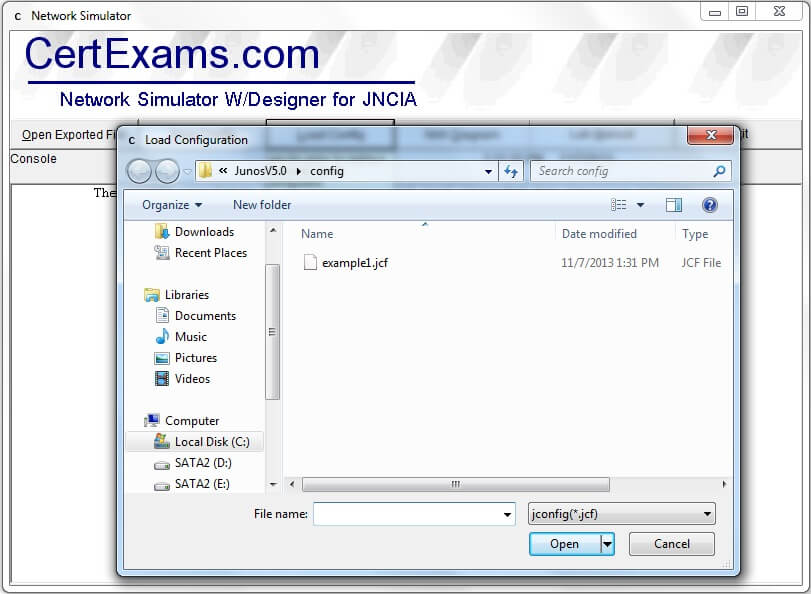The width and height of the screenshot is (811, 594).
Task: Select the Downloads sidebar item
Action: tap(204, 232)
